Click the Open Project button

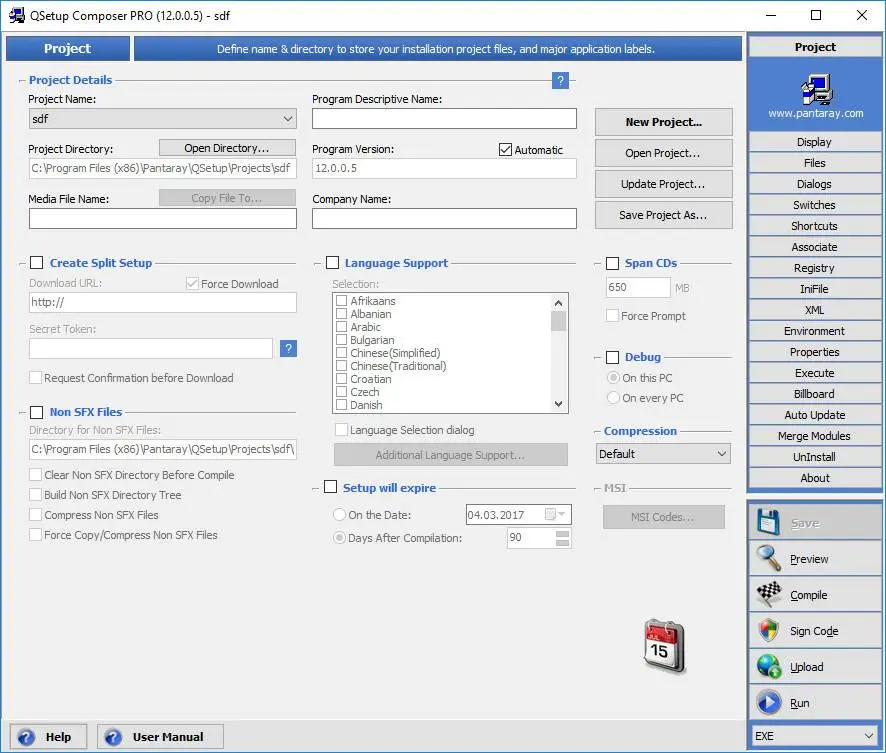pyautogui.click(x=663, y=153)
